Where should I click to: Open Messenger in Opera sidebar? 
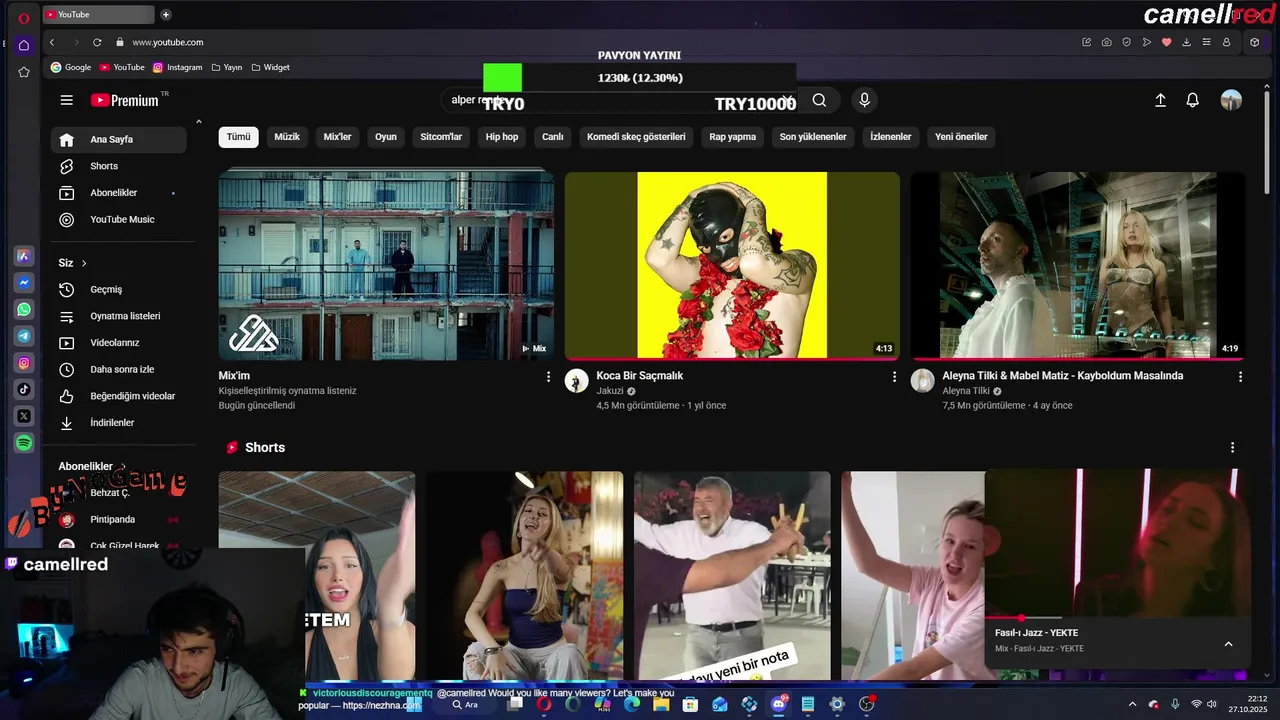24,283
